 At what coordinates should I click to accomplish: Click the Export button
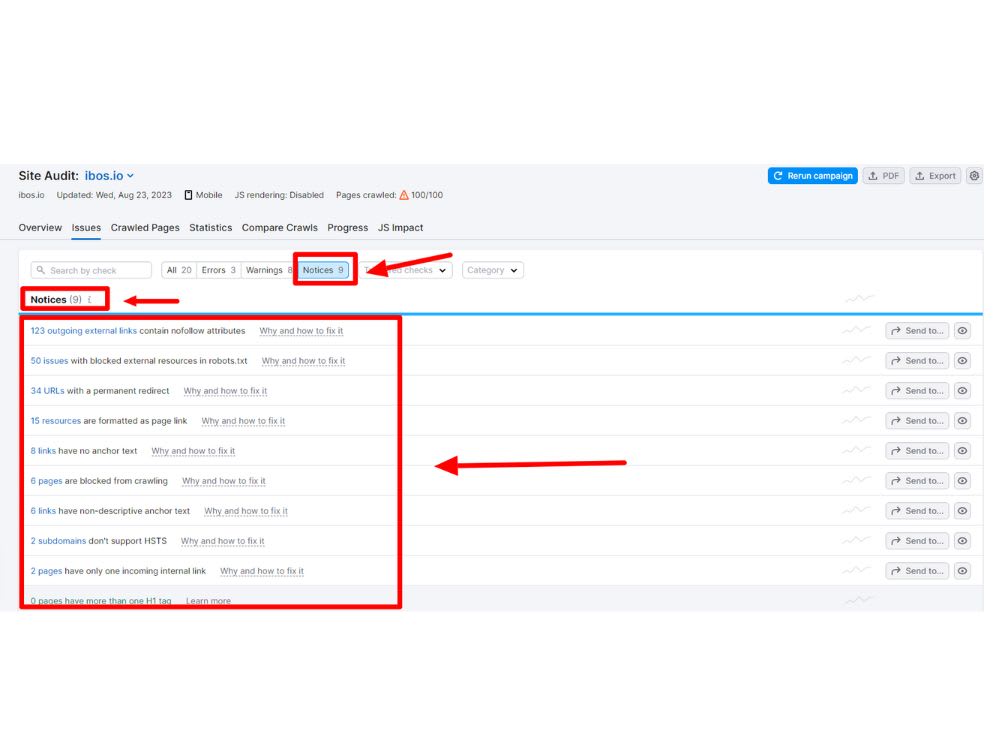click(935, 176)
